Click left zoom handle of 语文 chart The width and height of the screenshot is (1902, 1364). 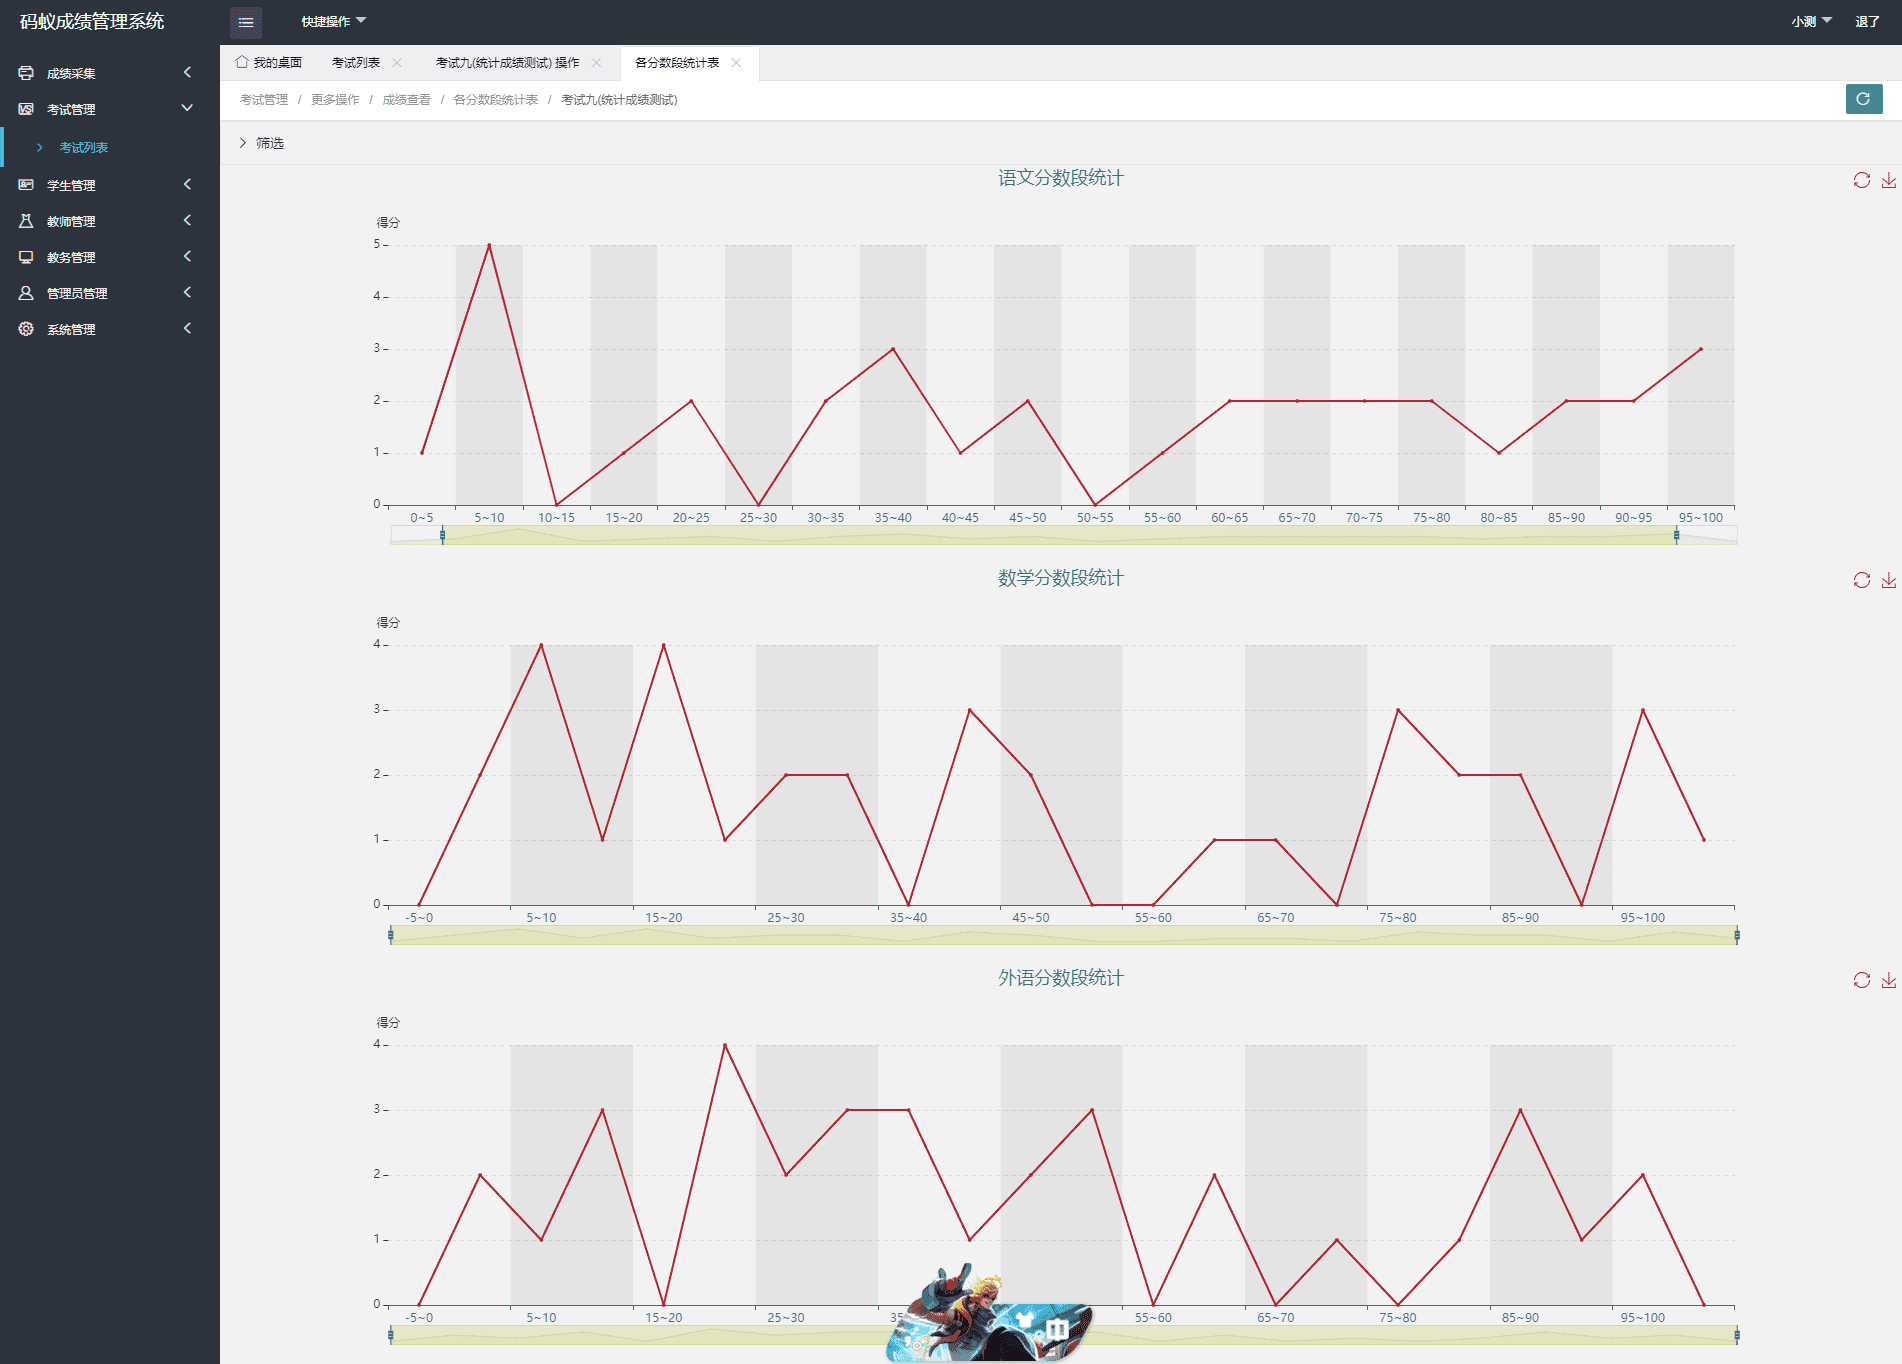pos(442,536)
